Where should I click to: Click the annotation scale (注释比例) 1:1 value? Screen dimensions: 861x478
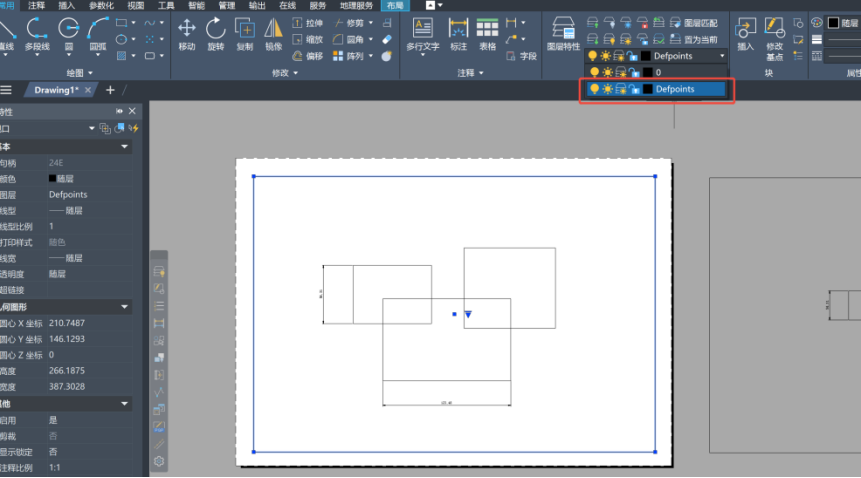click(x=55, y=468)
